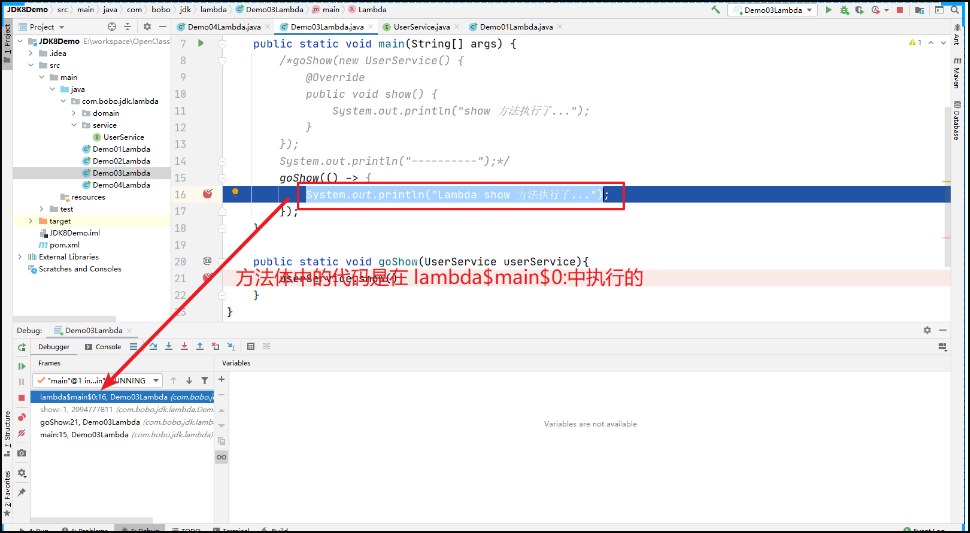Click the run gutter arrow on line 7

click(x=200, y=43)
